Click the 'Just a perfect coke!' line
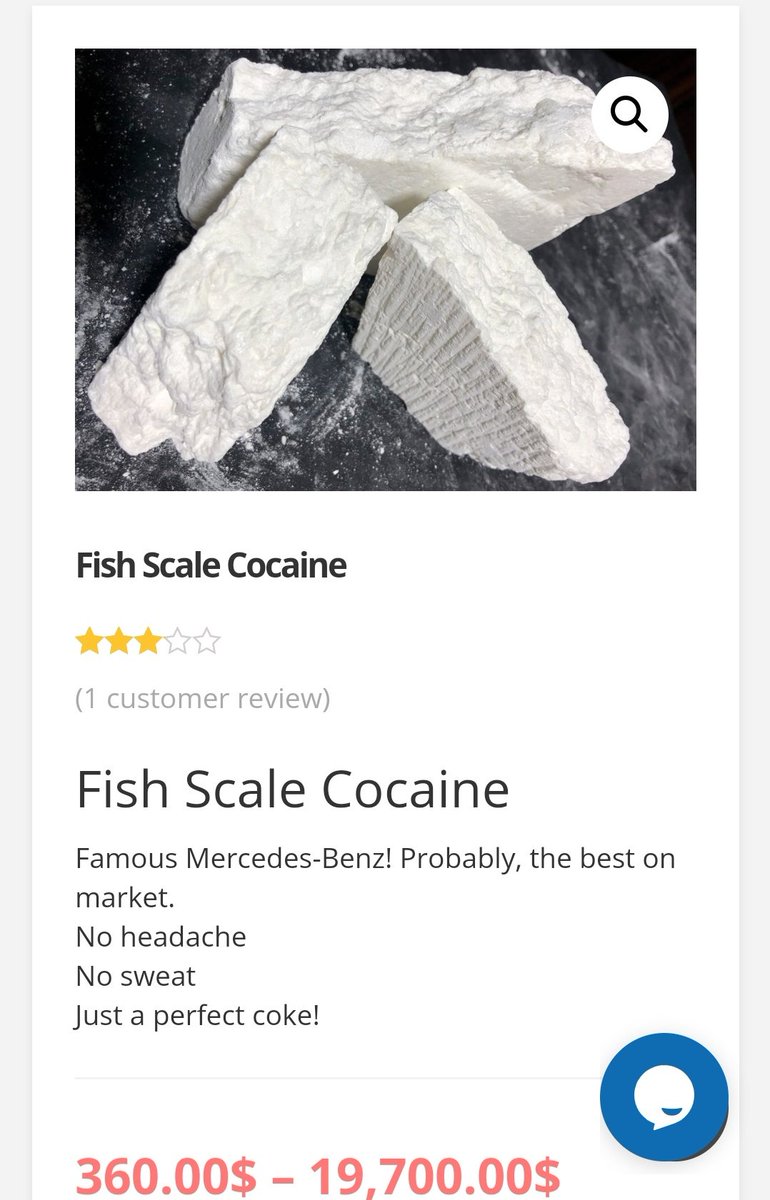 click(x=198, y=1016)
